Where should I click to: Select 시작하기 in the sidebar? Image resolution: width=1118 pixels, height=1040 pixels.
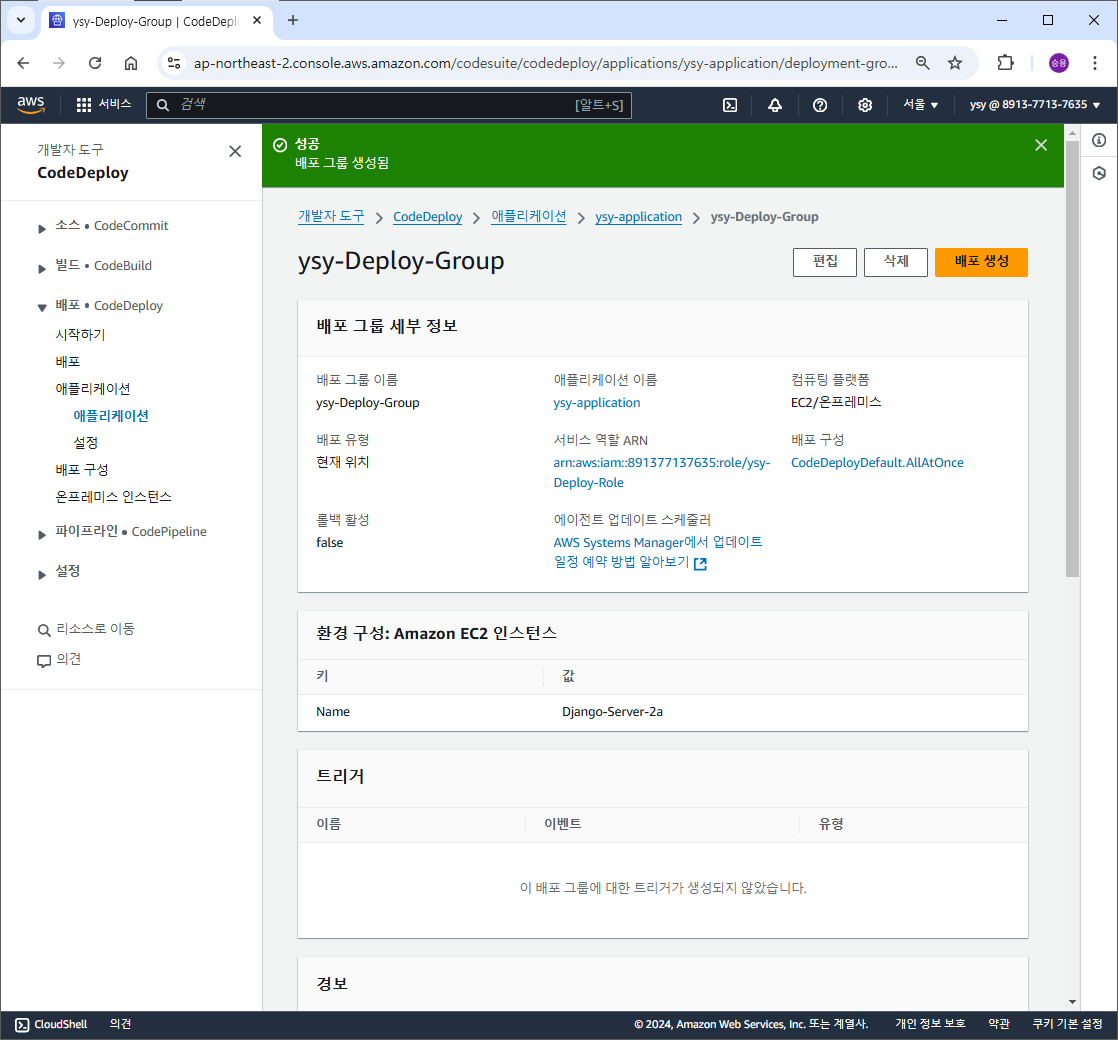click(80, 334)
